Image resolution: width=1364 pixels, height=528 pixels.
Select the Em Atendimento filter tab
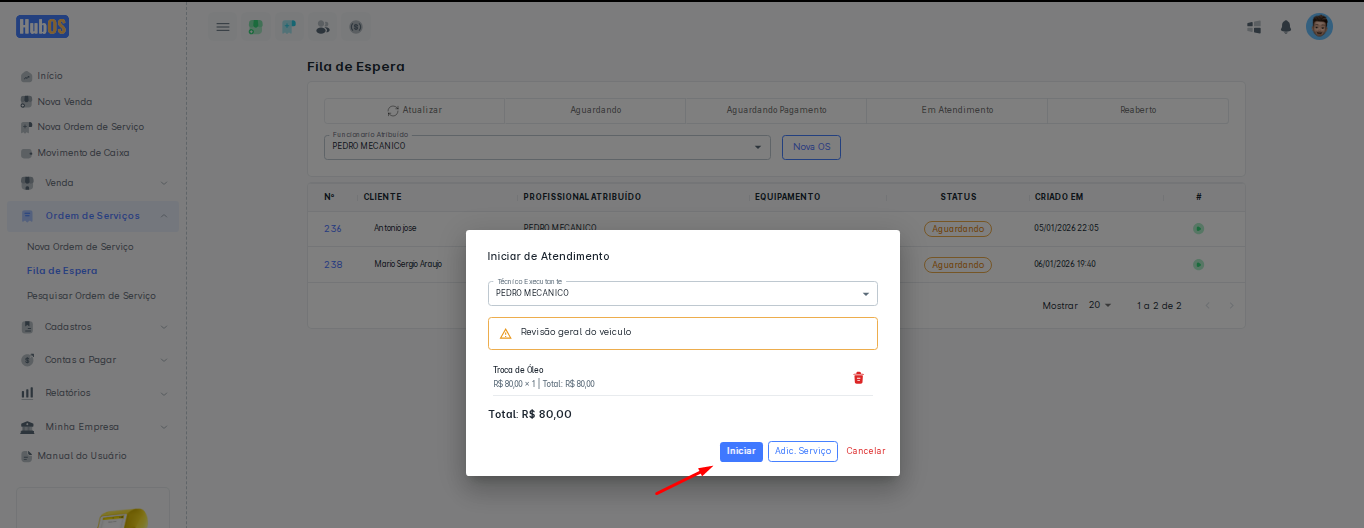(956, 110)
